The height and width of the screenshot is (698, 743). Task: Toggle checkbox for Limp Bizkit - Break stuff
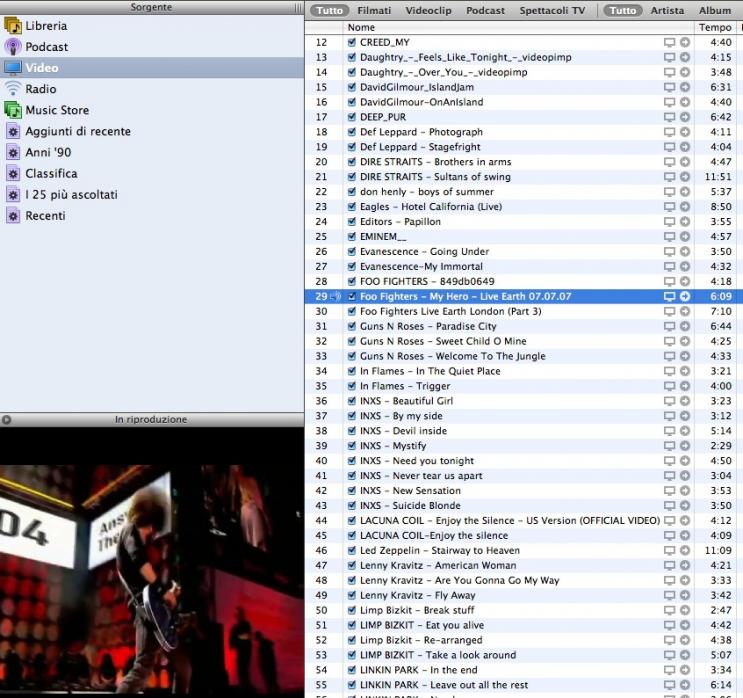[x=352, y=610]
